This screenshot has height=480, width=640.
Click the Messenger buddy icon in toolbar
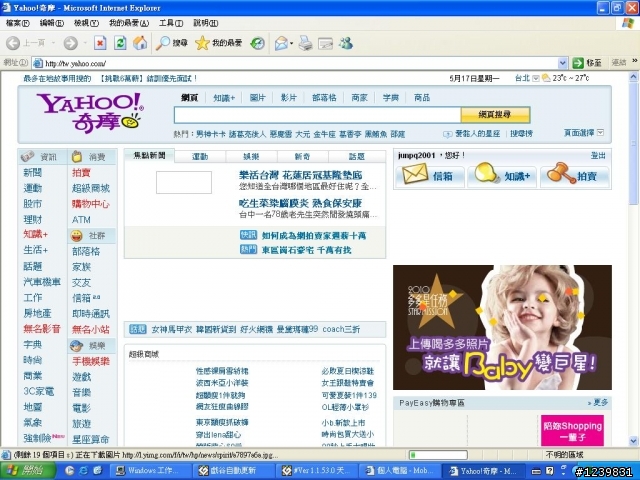click(x=346, y=43)
